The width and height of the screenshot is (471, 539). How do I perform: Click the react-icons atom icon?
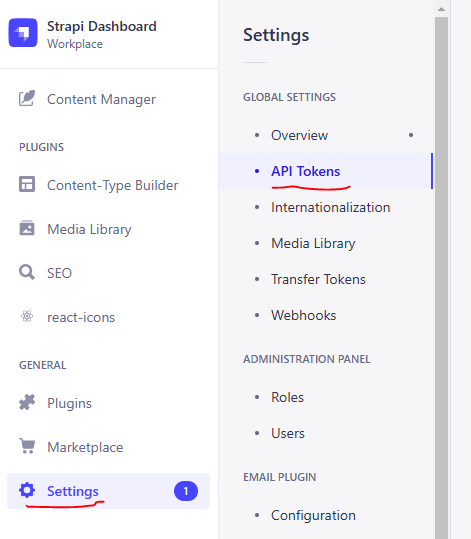coord(27,316)
